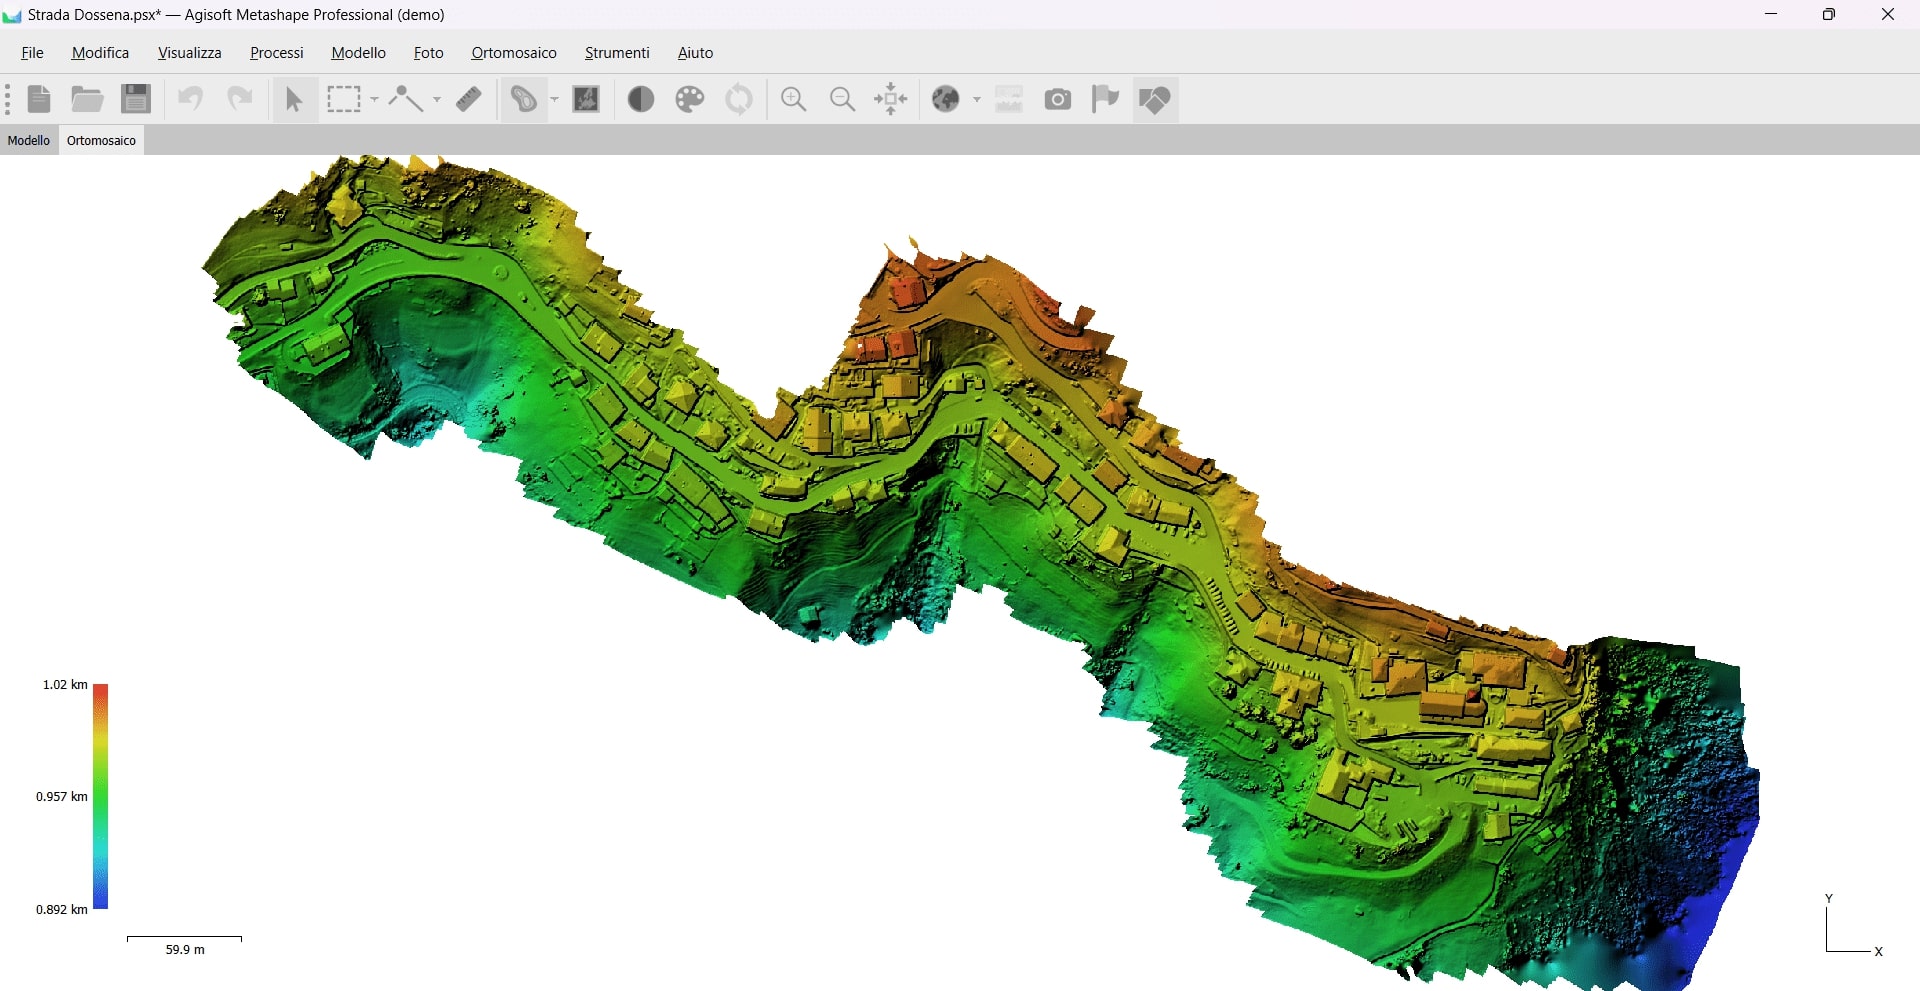This screenshot has width=1920, height=991.
Task: Save the project with the floppy disk icon
Action: (136, 99)
